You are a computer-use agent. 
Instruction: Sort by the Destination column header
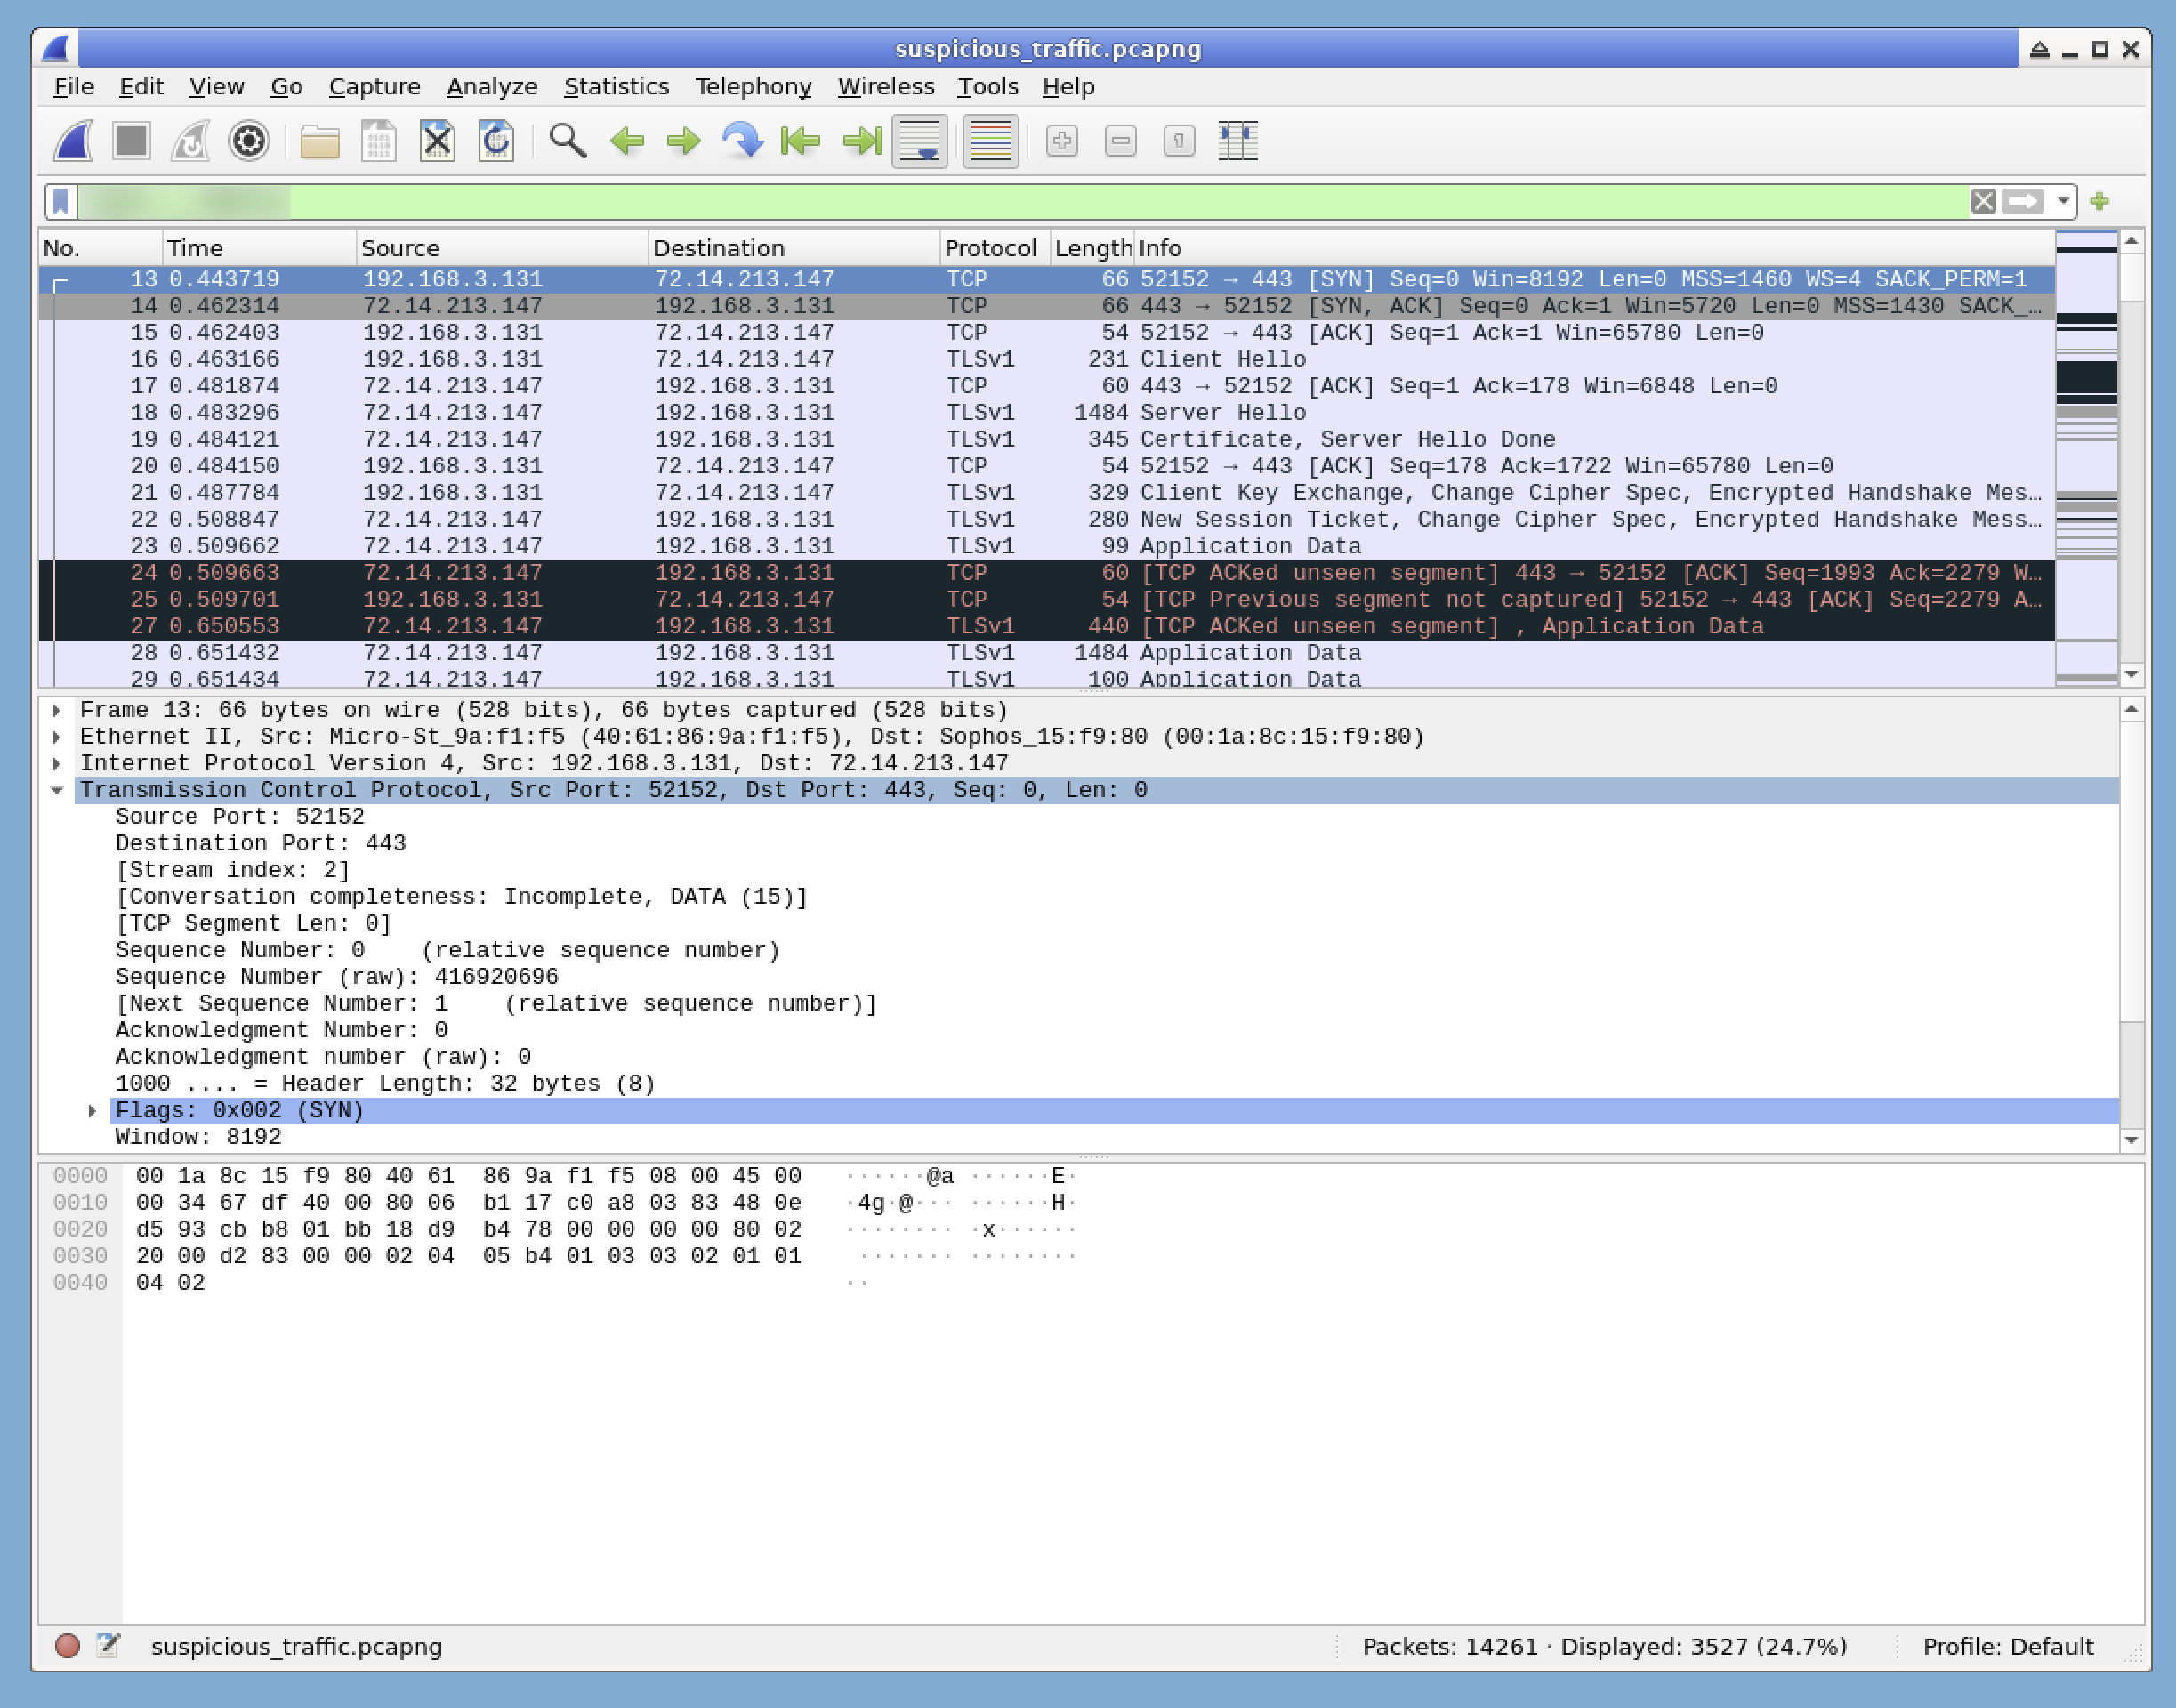click(x=794, y=248)
